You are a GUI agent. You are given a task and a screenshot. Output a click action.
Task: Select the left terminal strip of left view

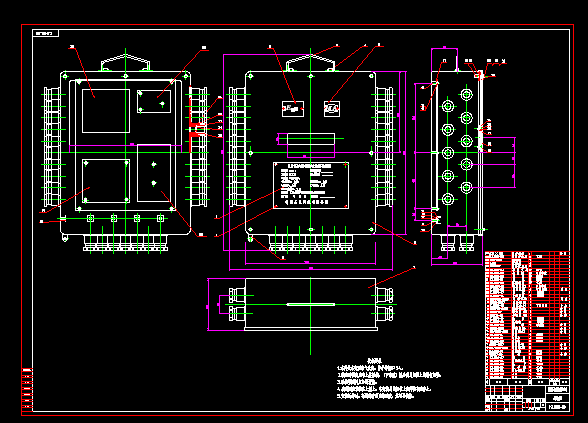click(52, 147)
